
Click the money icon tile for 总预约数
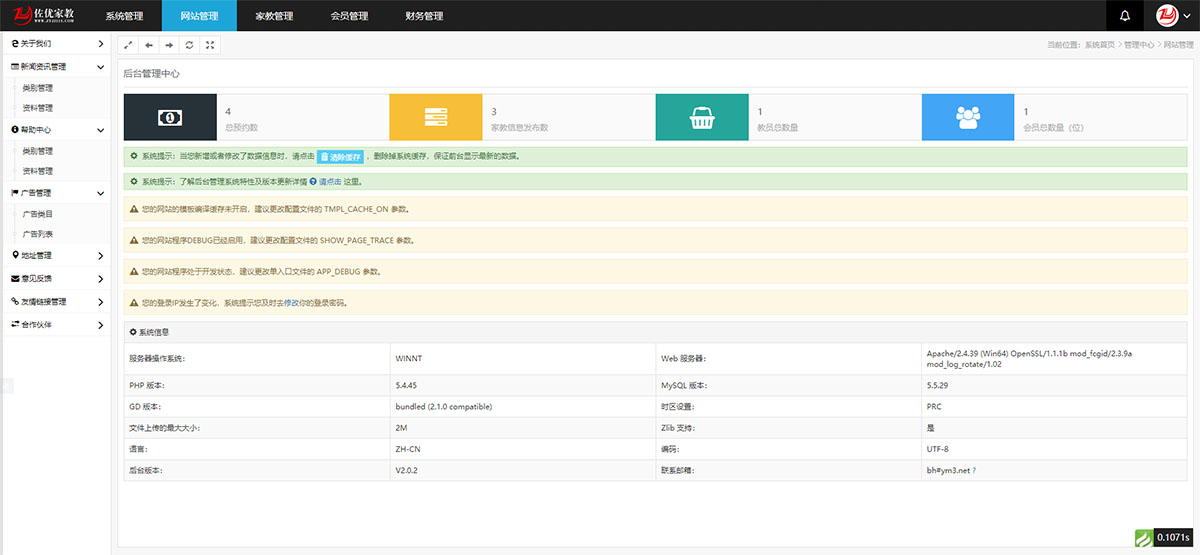pos(170,117)
